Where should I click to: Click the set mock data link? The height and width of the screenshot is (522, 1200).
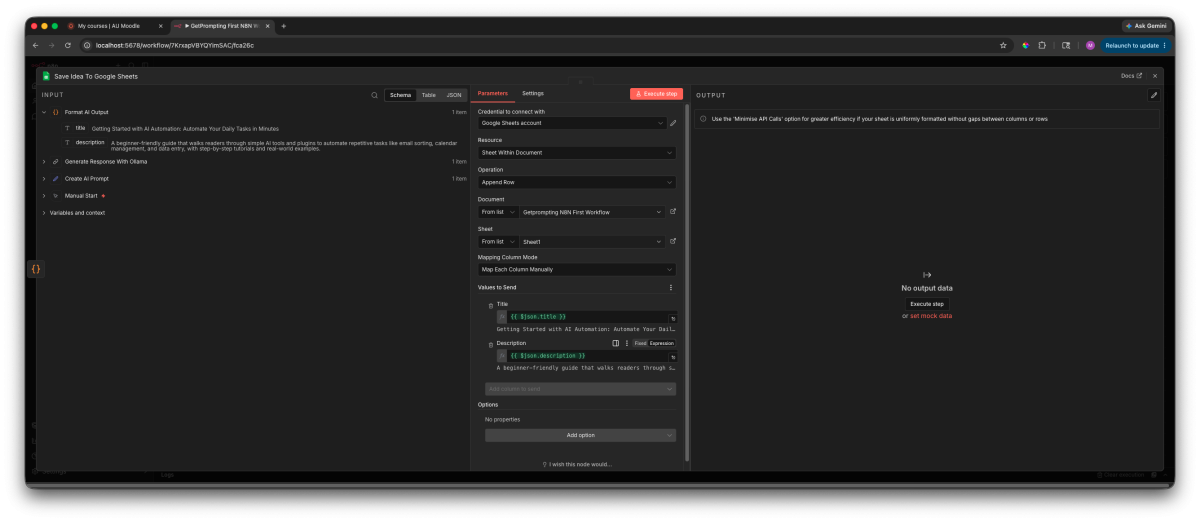(930, 316)
